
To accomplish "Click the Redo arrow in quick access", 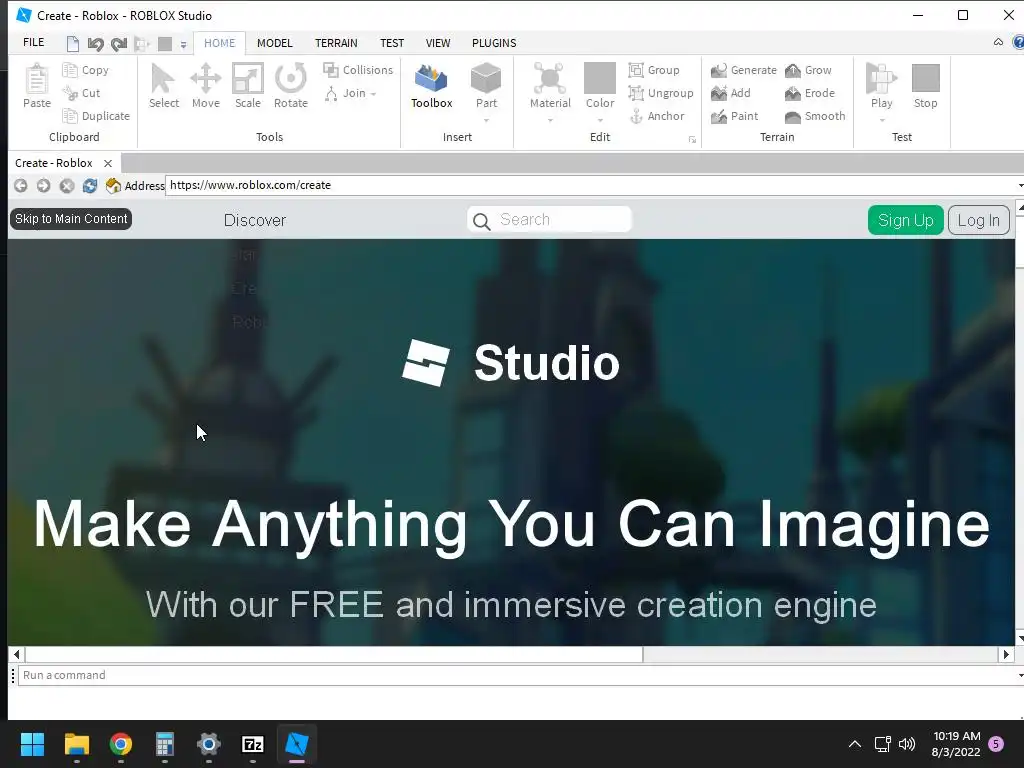I will pos(119,44).
